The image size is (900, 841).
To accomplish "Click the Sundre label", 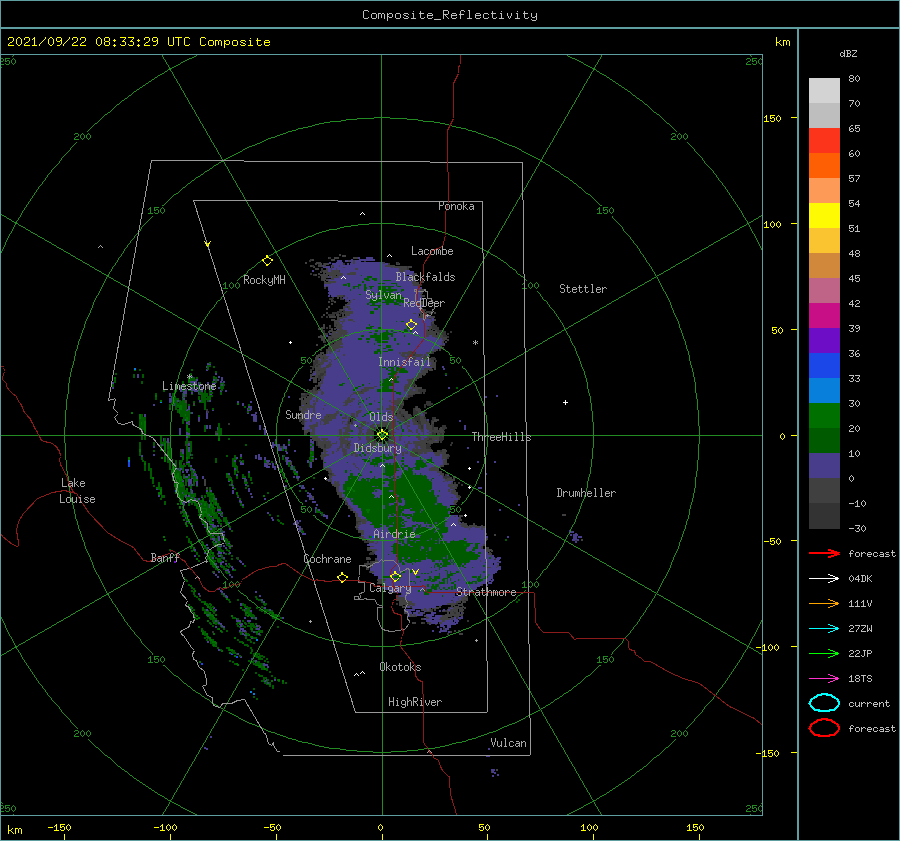I will click(x=303, y=415).
